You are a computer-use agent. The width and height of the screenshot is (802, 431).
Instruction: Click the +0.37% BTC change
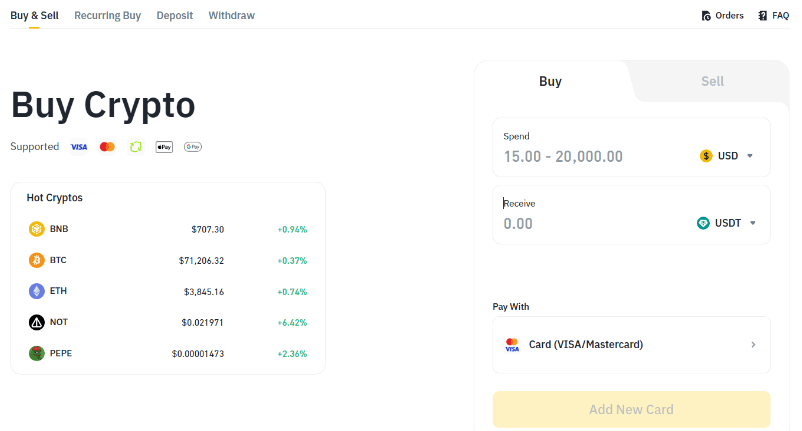point(292,261)
